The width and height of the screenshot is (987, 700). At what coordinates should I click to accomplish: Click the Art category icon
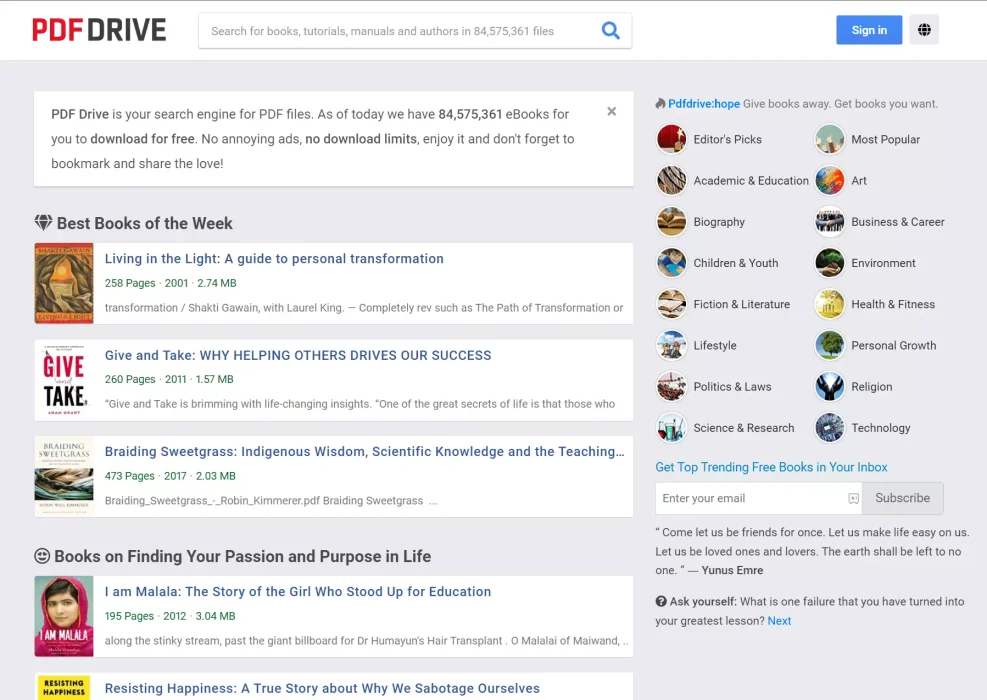point(830,181)
